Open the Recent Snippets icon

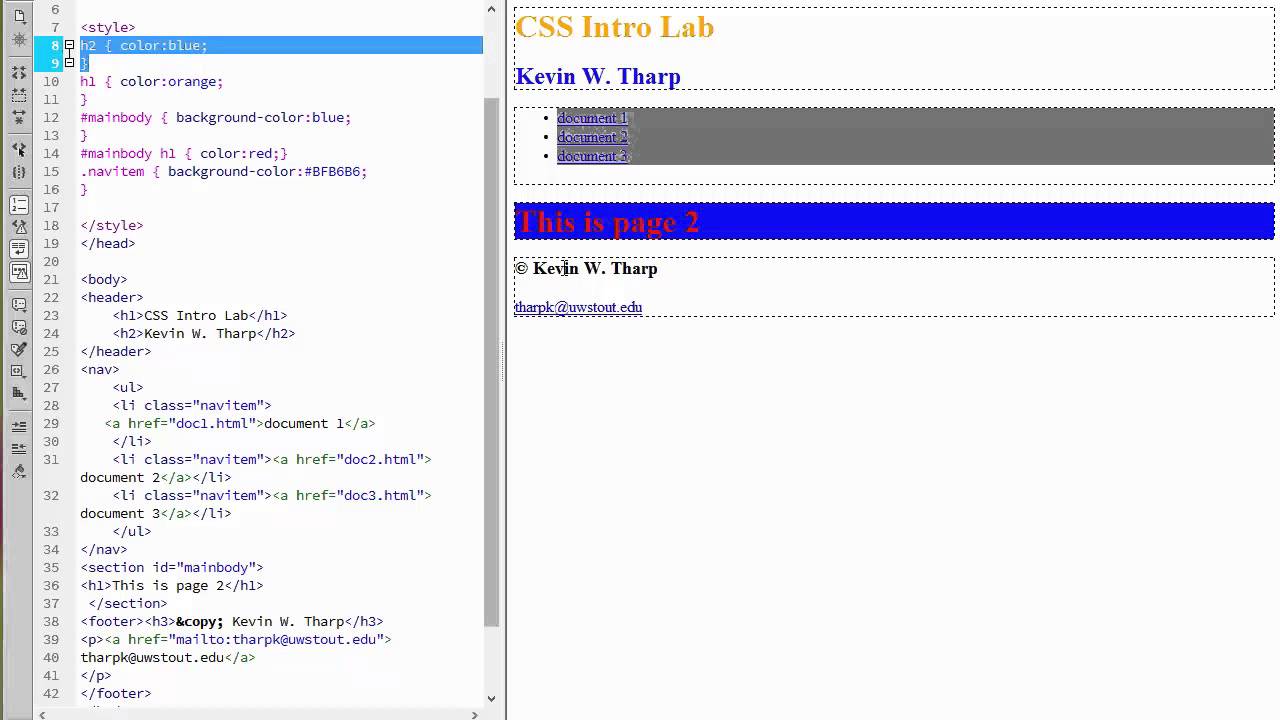pos(19,371)
